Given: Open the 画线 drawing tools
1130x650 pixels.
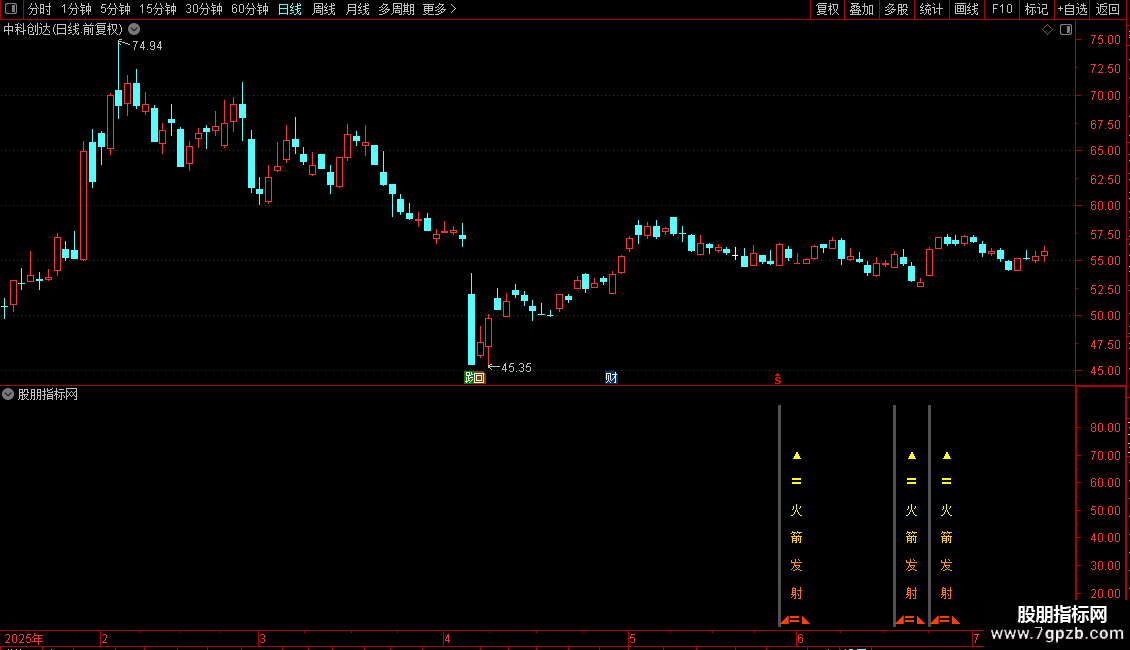Looking at the screenshot, I should [966, 9].
